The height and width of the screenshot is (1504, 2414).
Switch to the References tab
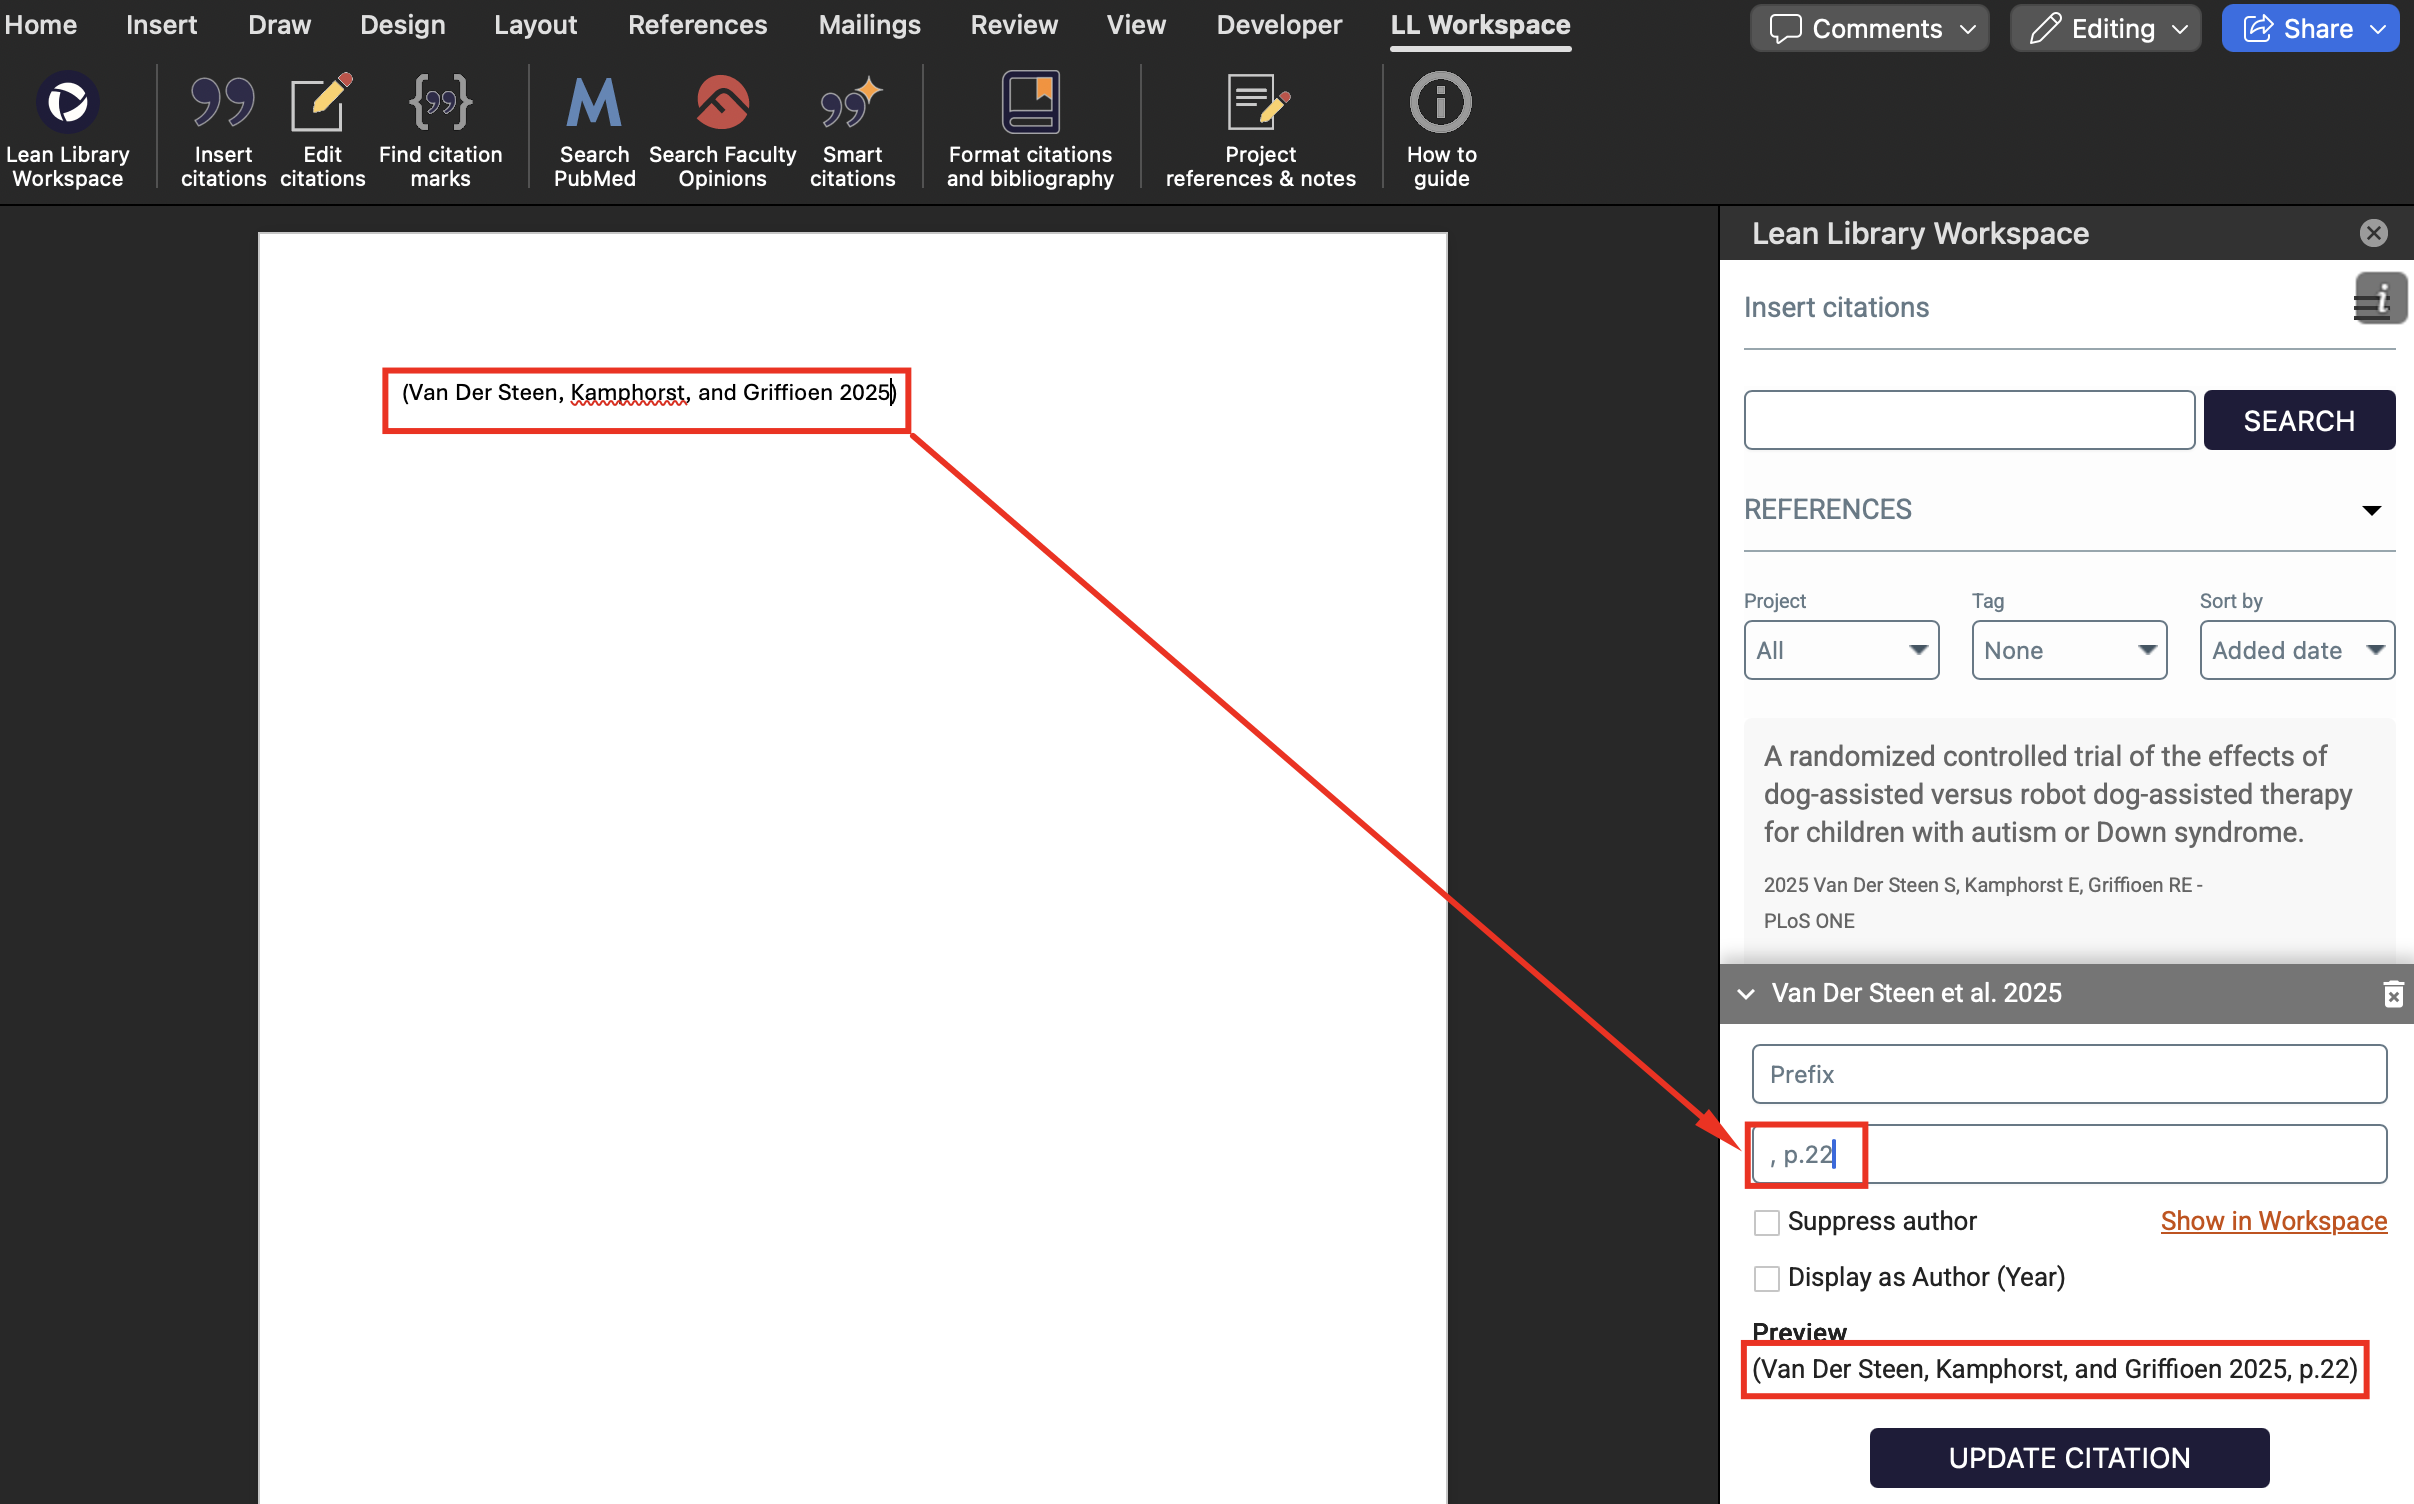pyautogui.click(x=697, y=24)
